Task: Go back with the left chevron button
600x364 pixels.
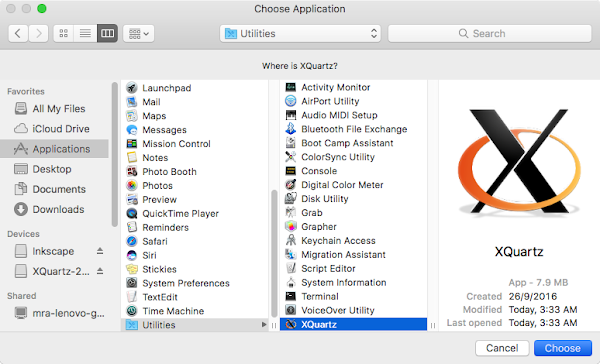Action: (x=18, y=34)
